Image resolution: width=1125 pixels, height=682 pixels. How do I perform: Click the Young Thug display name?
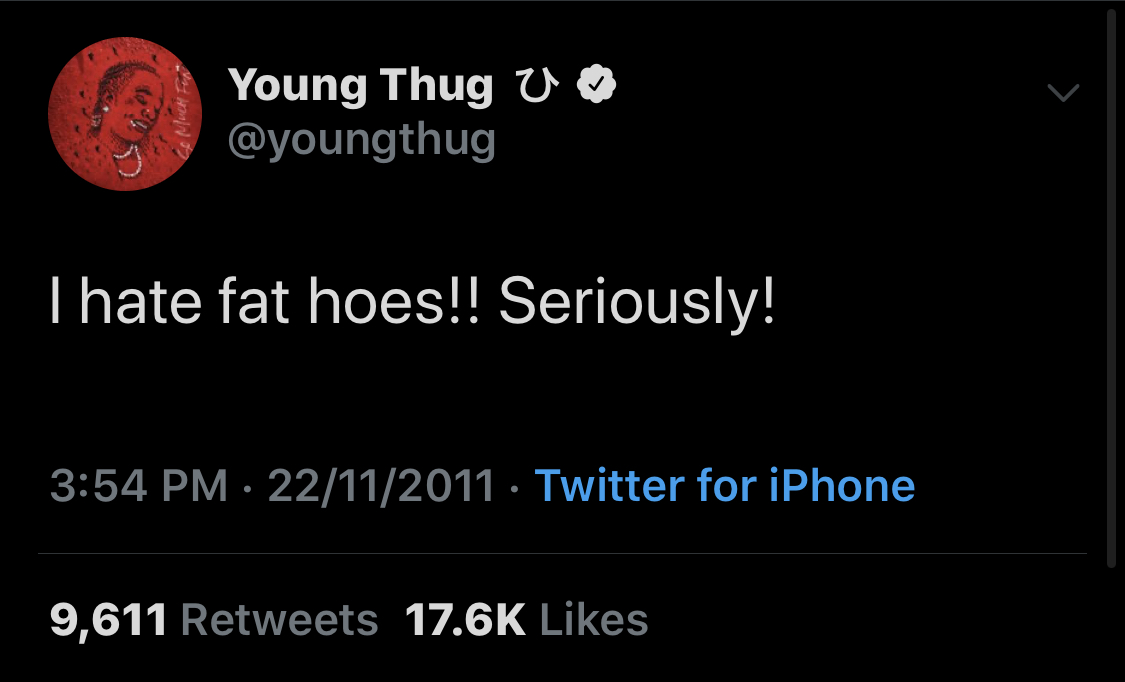360,85
